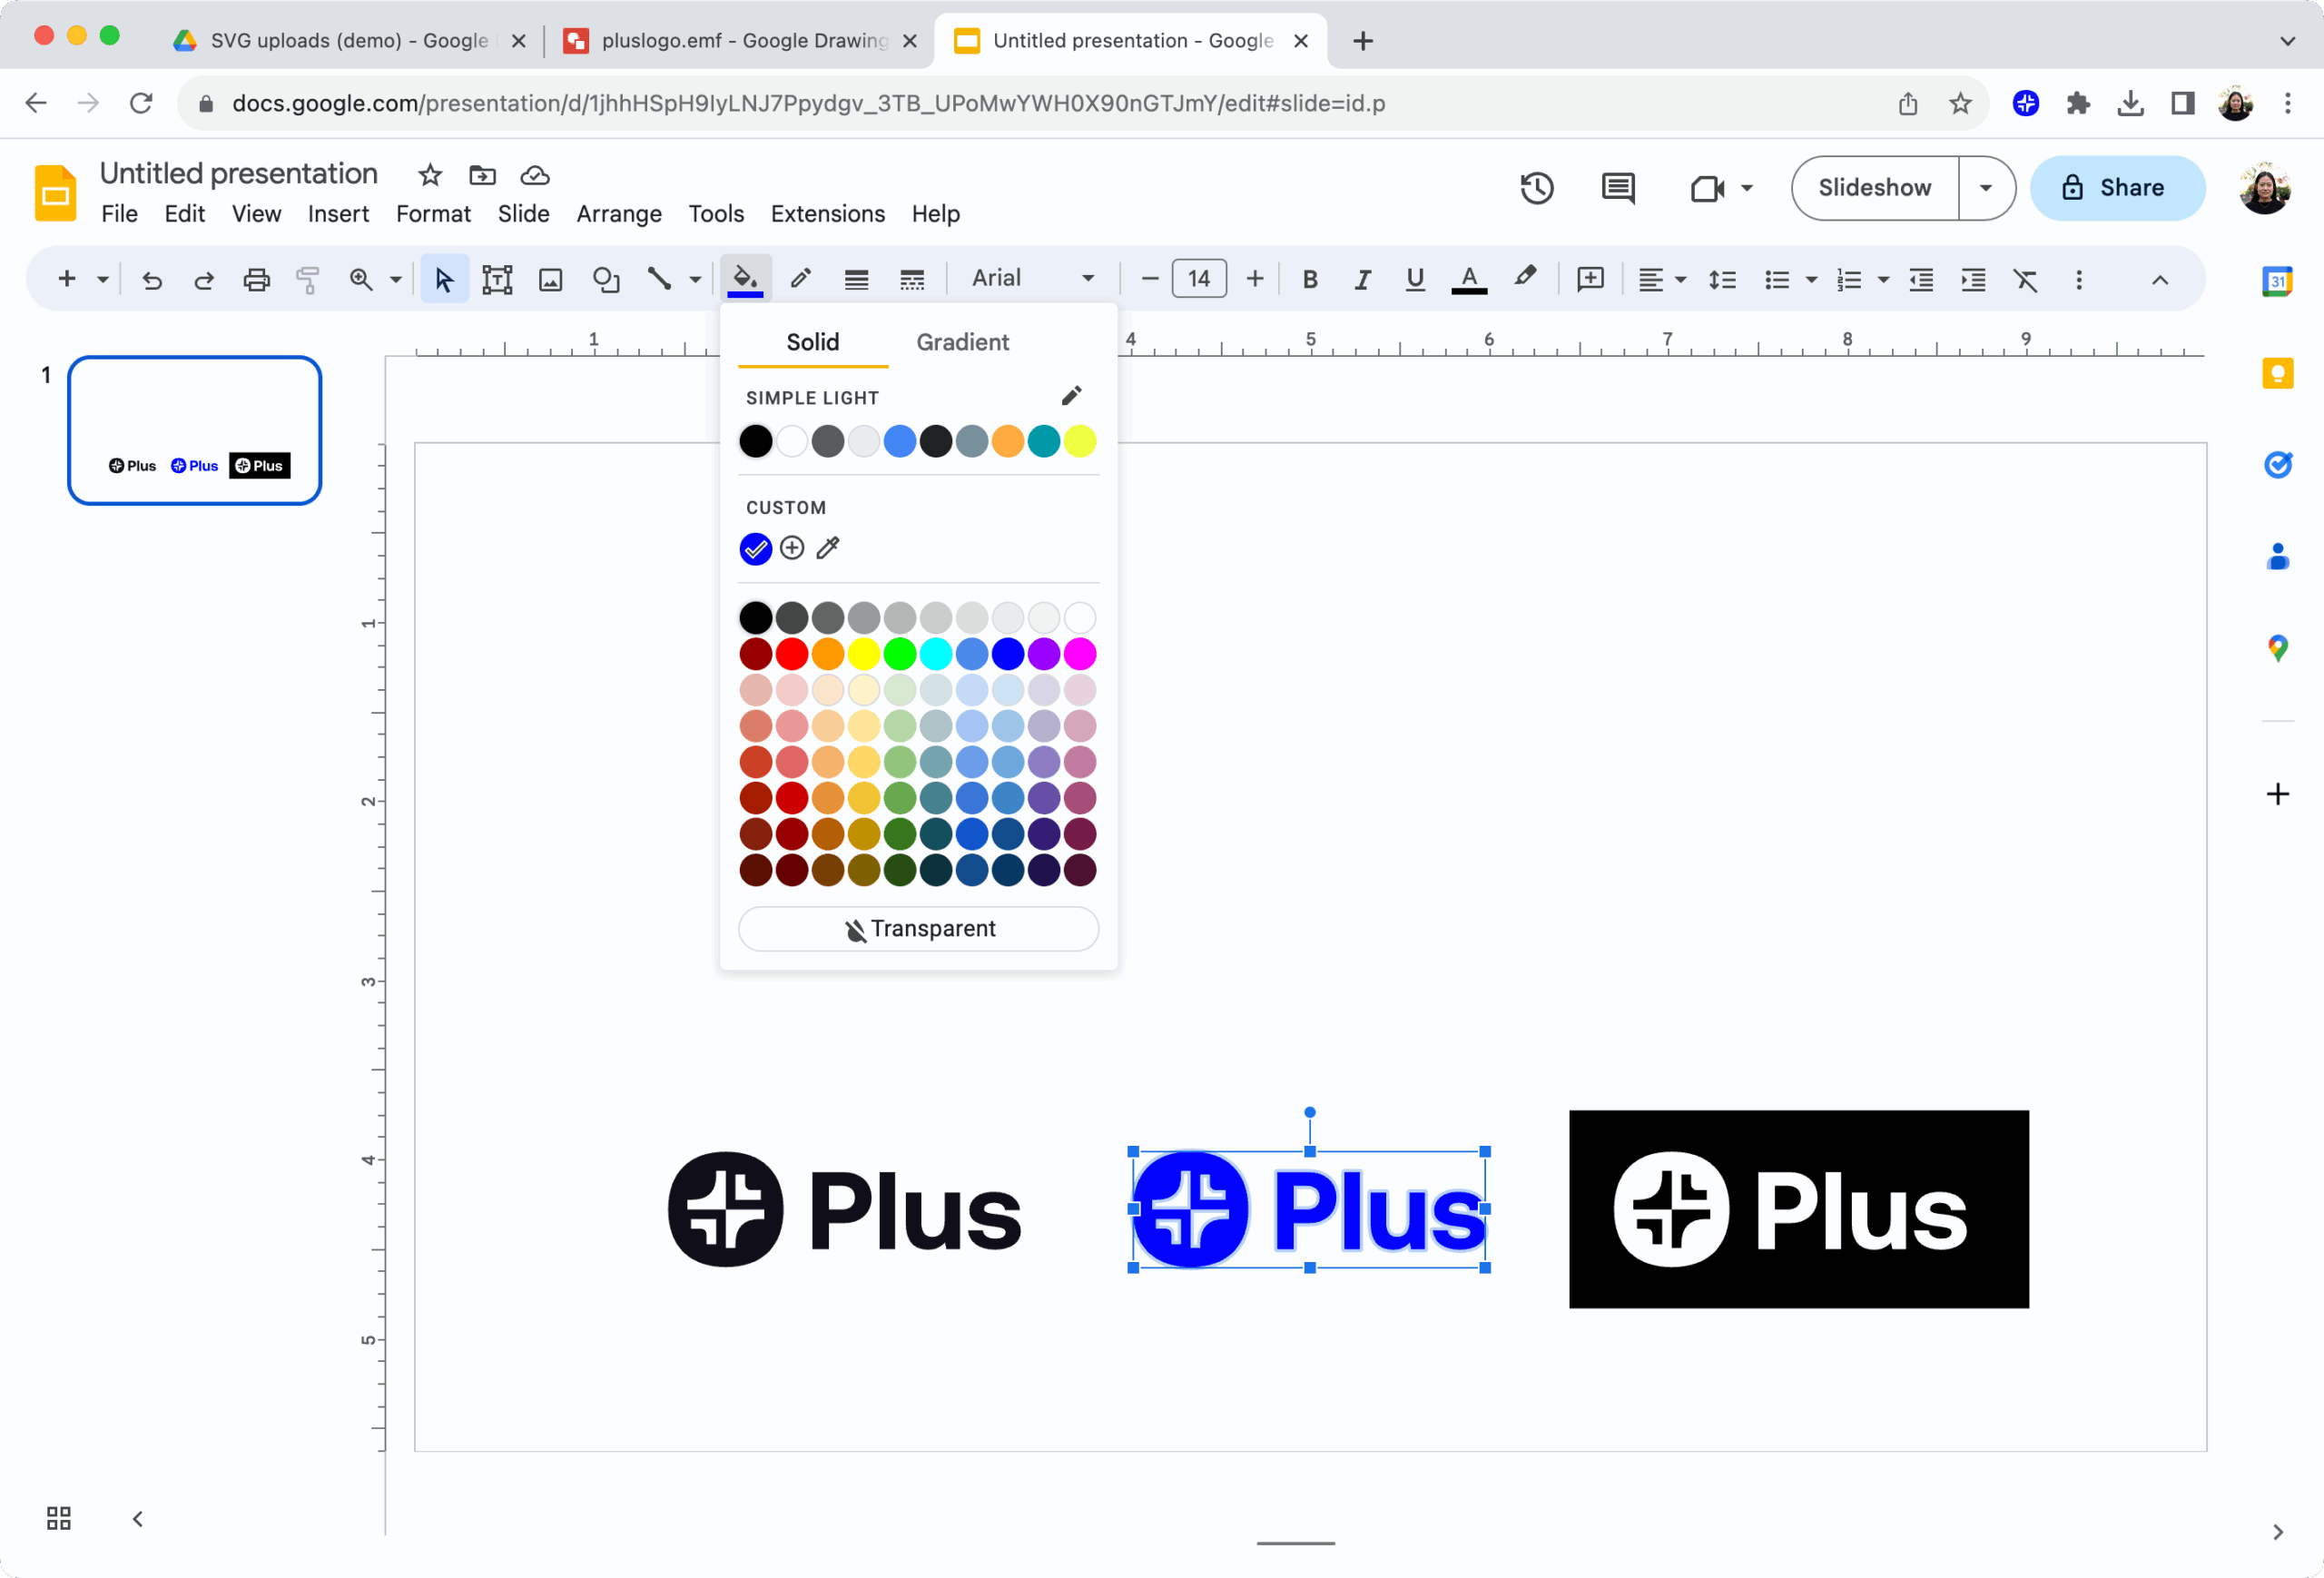This screenshot has width=2324, height=1578.
Task: Open the zoom level dropdown arrow
Action: [x=396, y=279]
